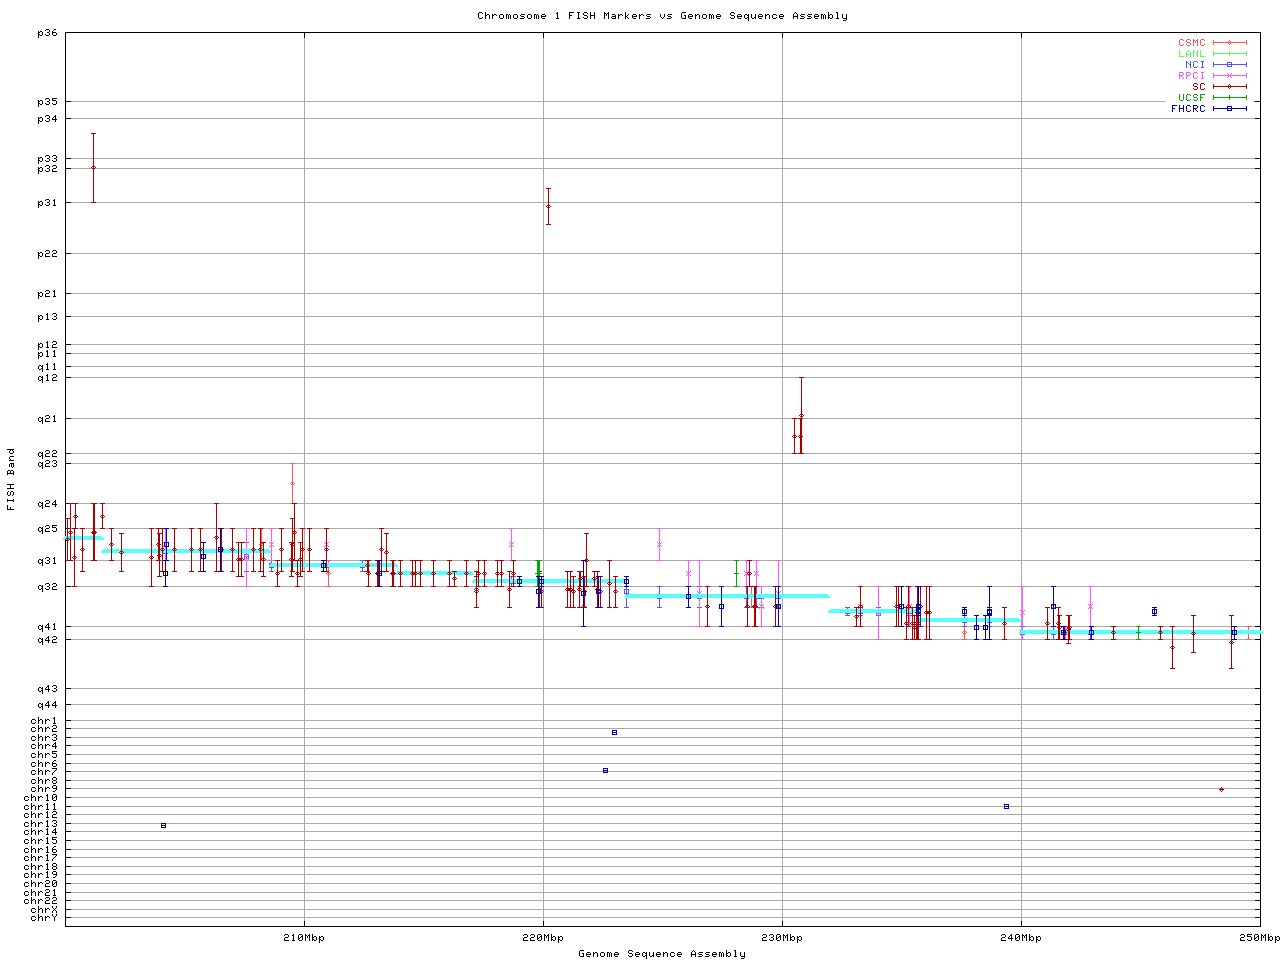Click the Genome Sequence Assembly x-axis title
Viewport: 1280px width, 960px height.
click(x=662, y=954)
